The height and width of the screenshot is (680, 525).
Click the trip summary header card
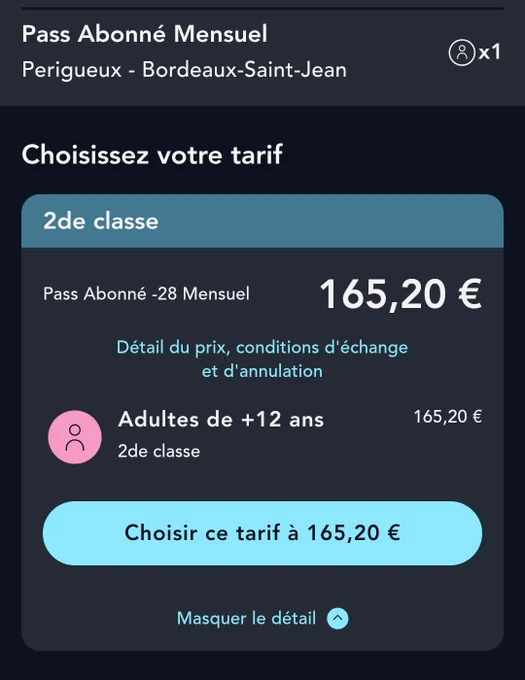262,52
